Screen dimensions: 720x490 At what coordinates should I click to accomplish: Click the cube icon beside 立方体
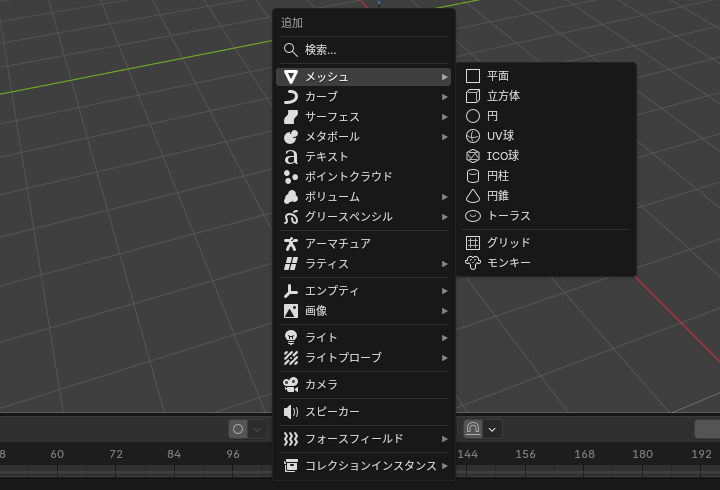[473, 96]
